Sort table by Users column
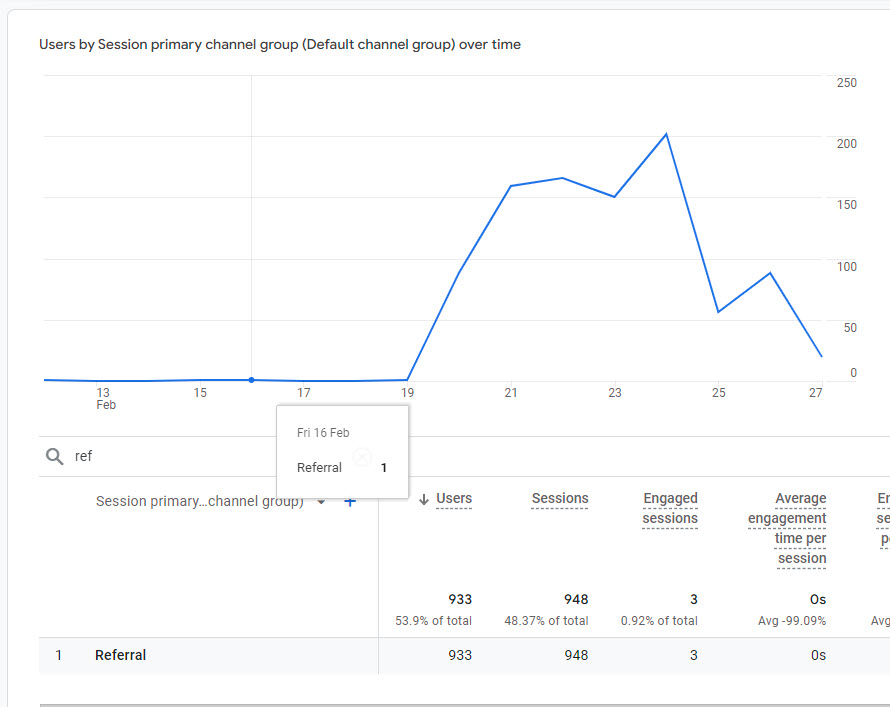This screenshot has width=890, height=707. pos(454,498)
